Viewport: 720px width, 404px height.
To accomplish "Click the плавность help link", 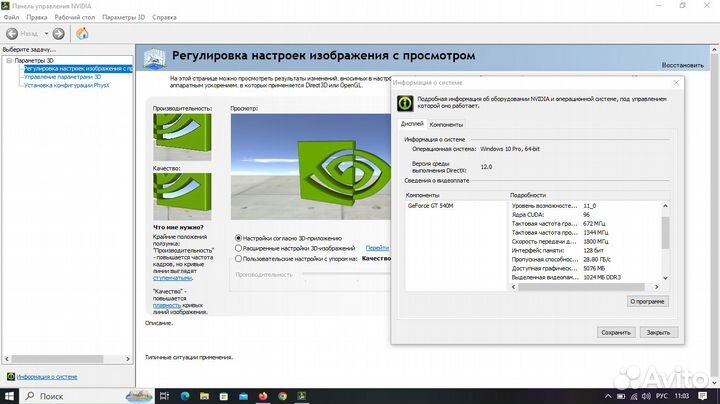I will coord(167,305).
